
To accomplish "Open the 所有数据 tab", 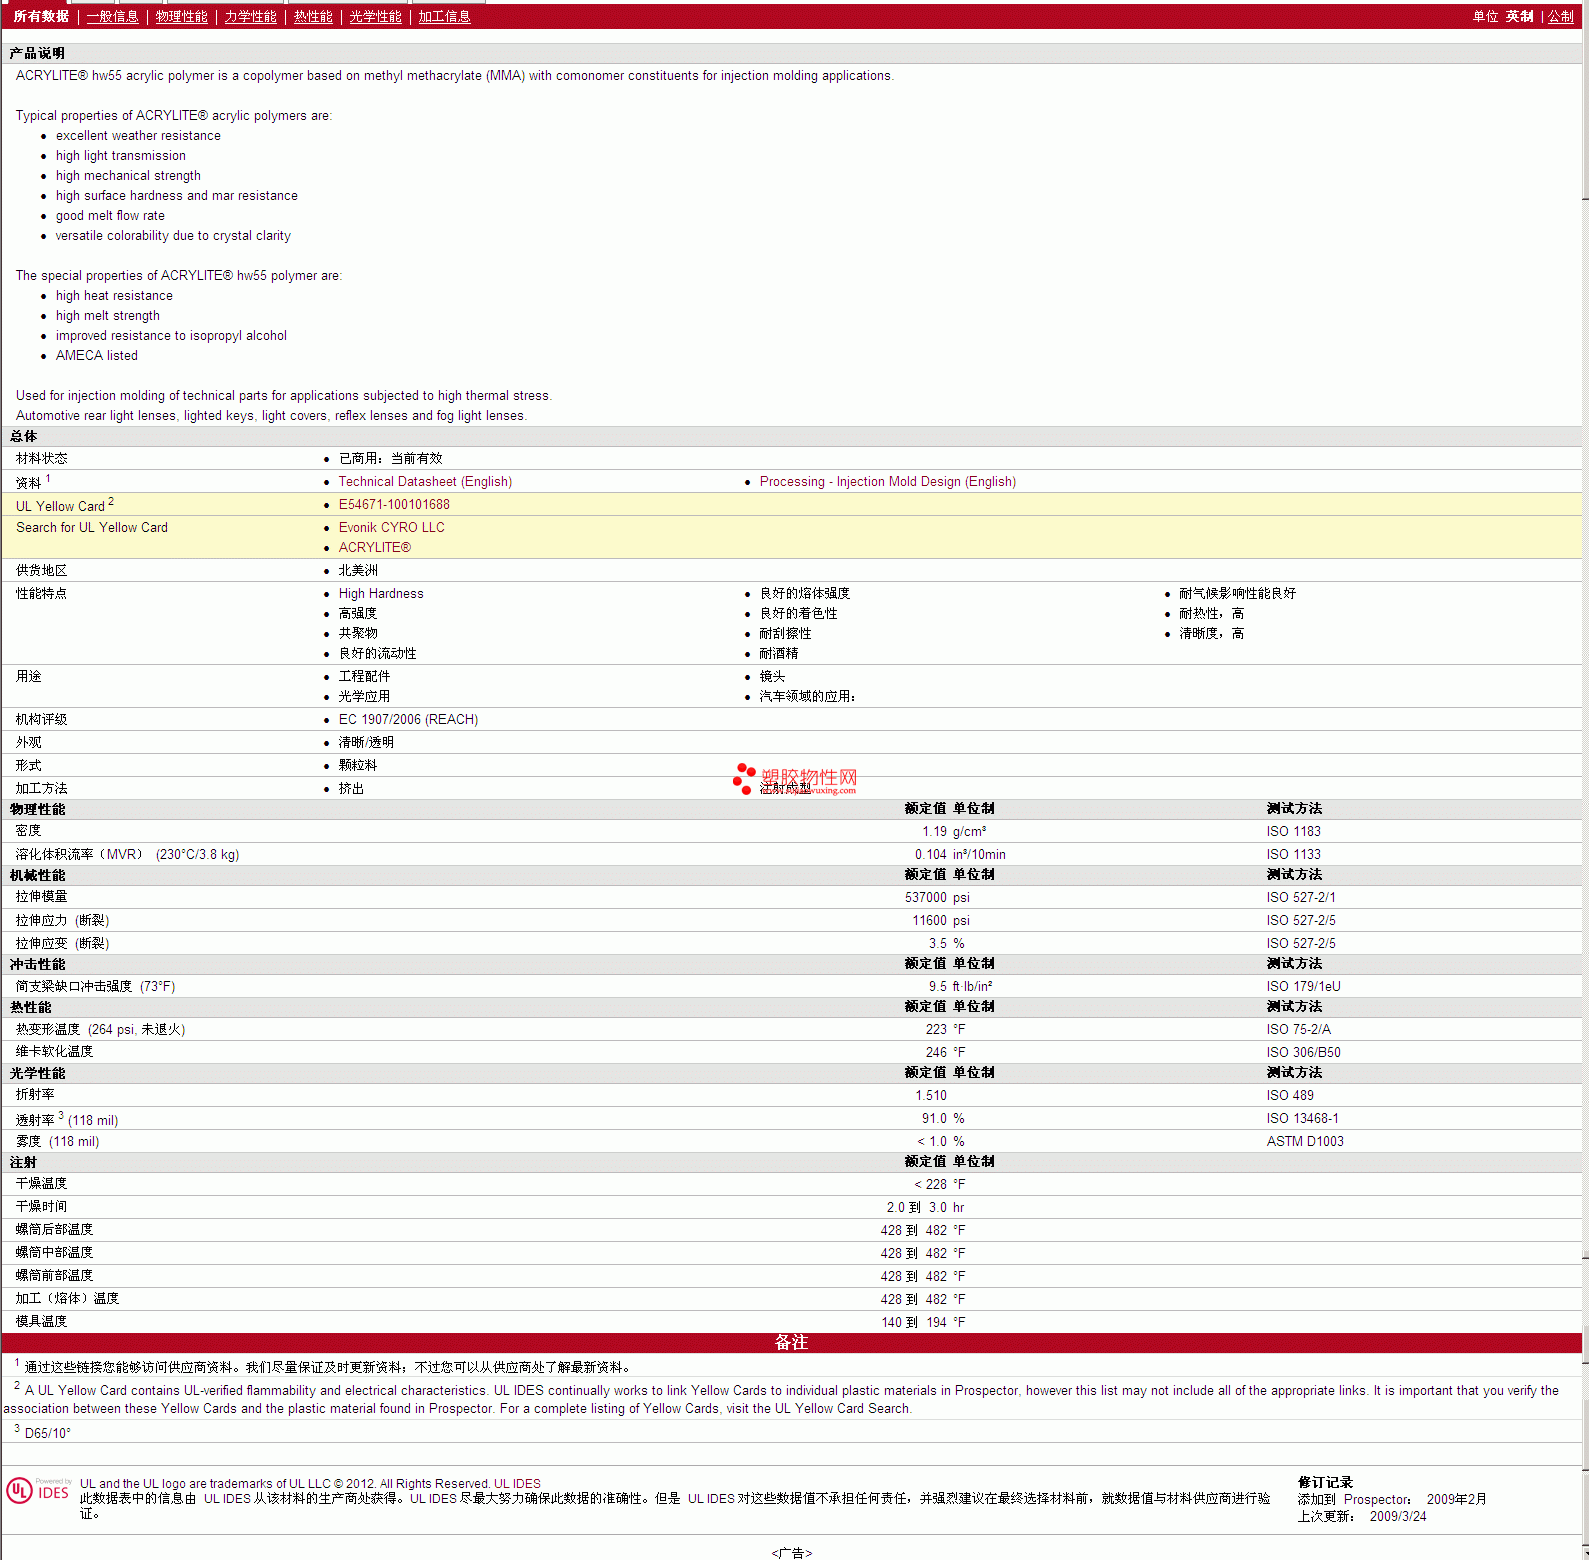I will (41, 16).
